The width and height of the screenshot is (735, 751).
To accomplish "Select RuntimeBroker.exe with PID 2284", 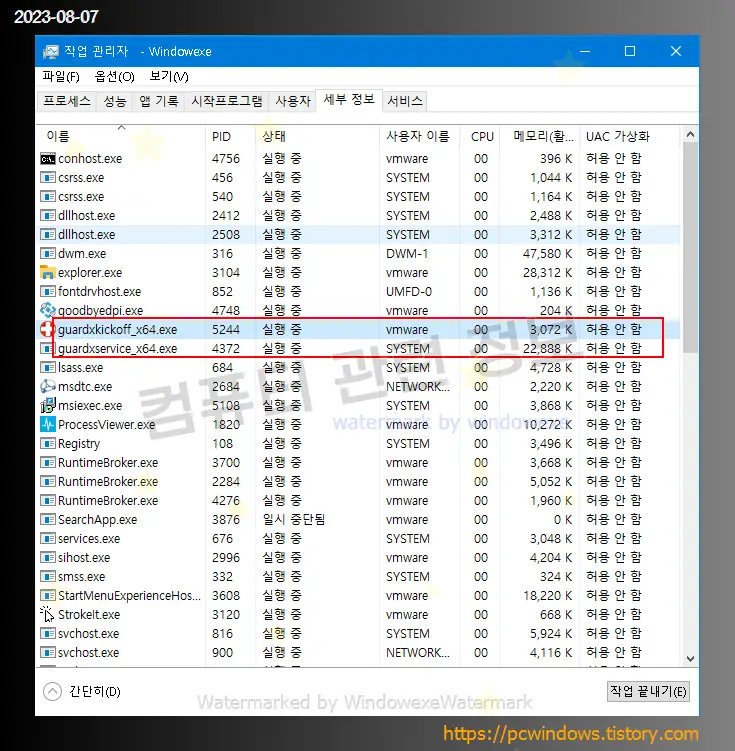I will 359,482.
